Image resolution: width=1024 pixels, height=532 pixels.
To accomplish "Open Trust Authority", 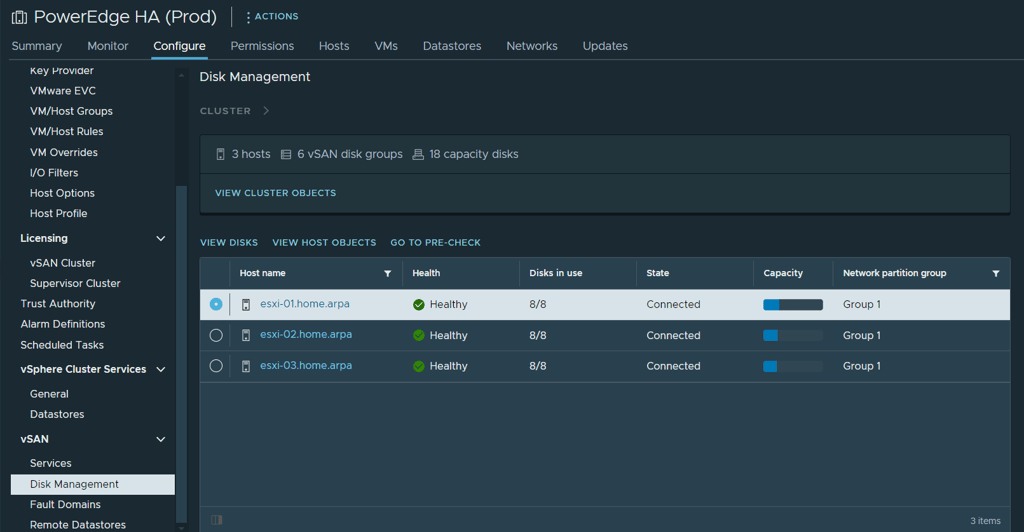I will tap(57, 304).
